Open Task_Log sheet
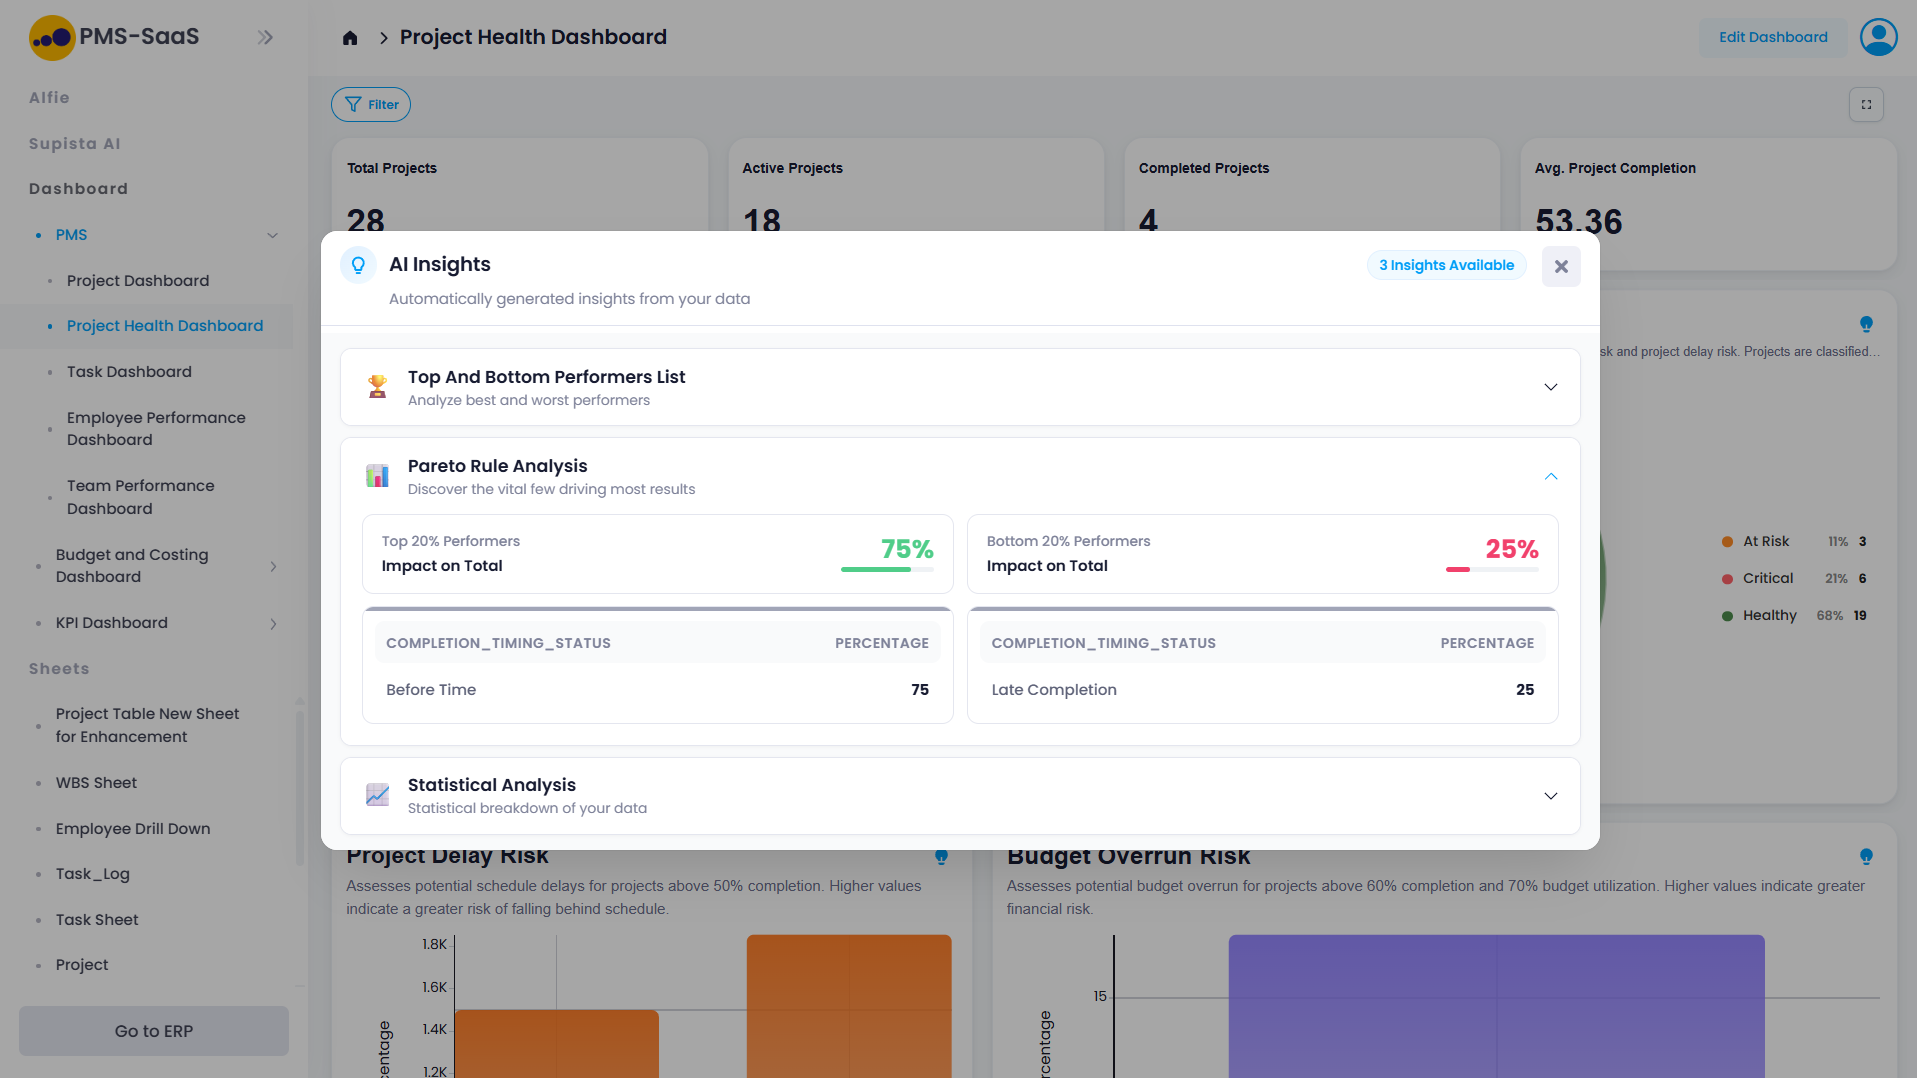 pyautogui.click(x=93, y=874)
